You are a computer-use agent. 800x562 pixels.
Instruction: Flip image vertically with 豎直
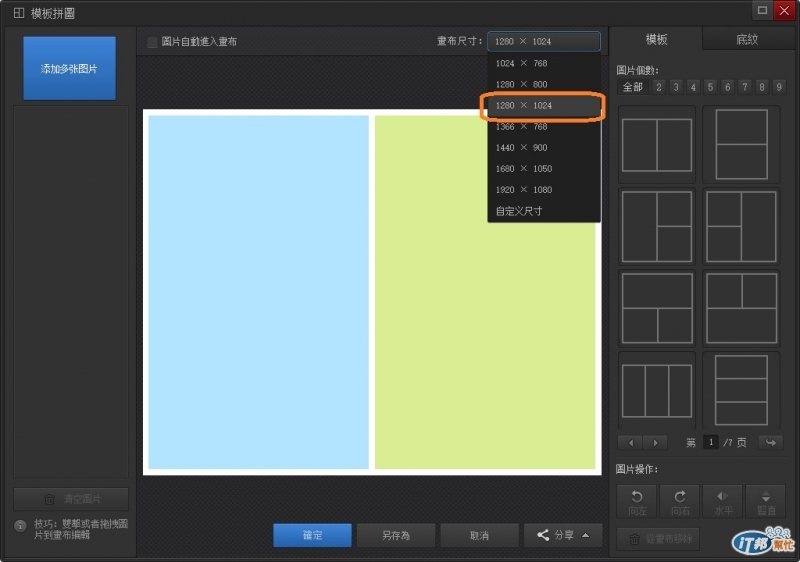[x=766, y=502]
